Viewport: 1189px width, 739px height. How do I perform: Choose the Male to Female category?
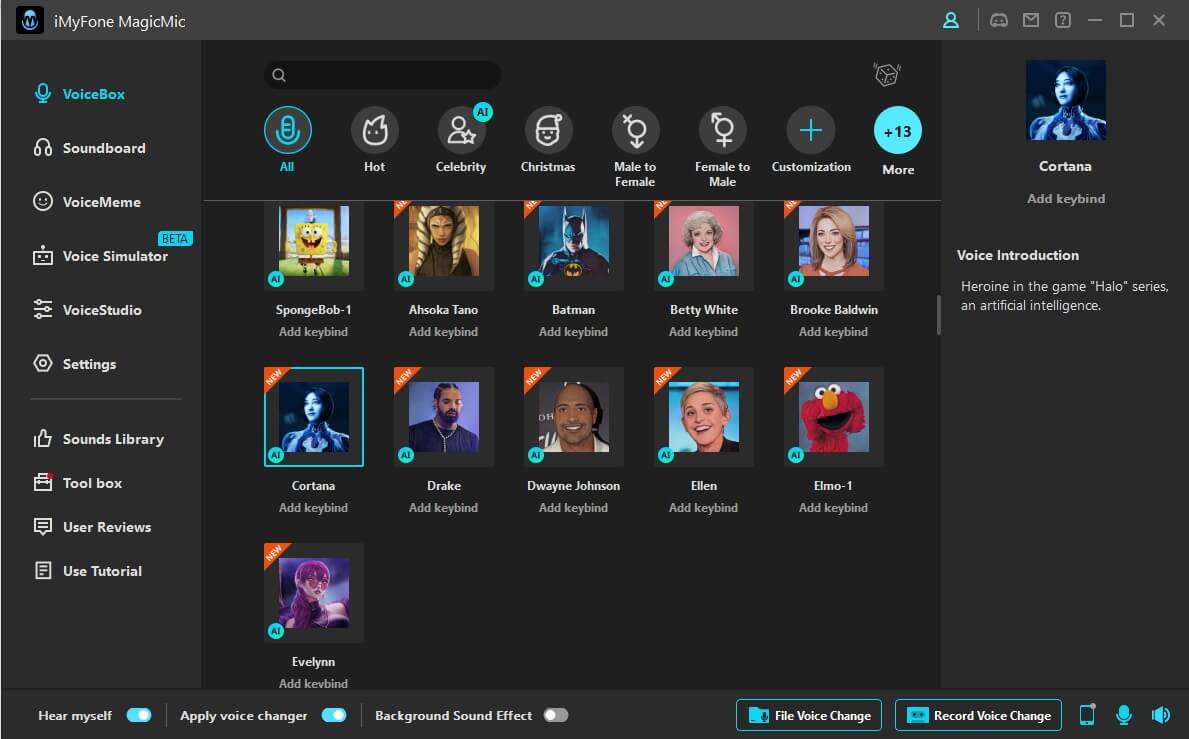pyautogui.click(x=635, y=130)
